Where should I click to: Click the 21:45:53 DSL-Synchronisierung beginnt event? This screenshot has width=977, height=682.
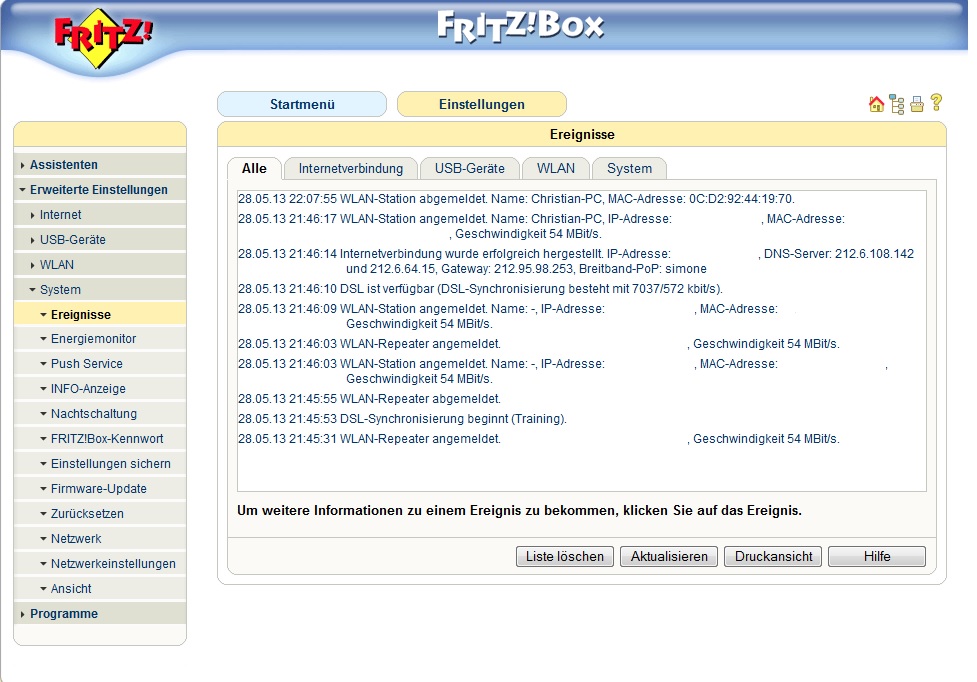point(403,418)
